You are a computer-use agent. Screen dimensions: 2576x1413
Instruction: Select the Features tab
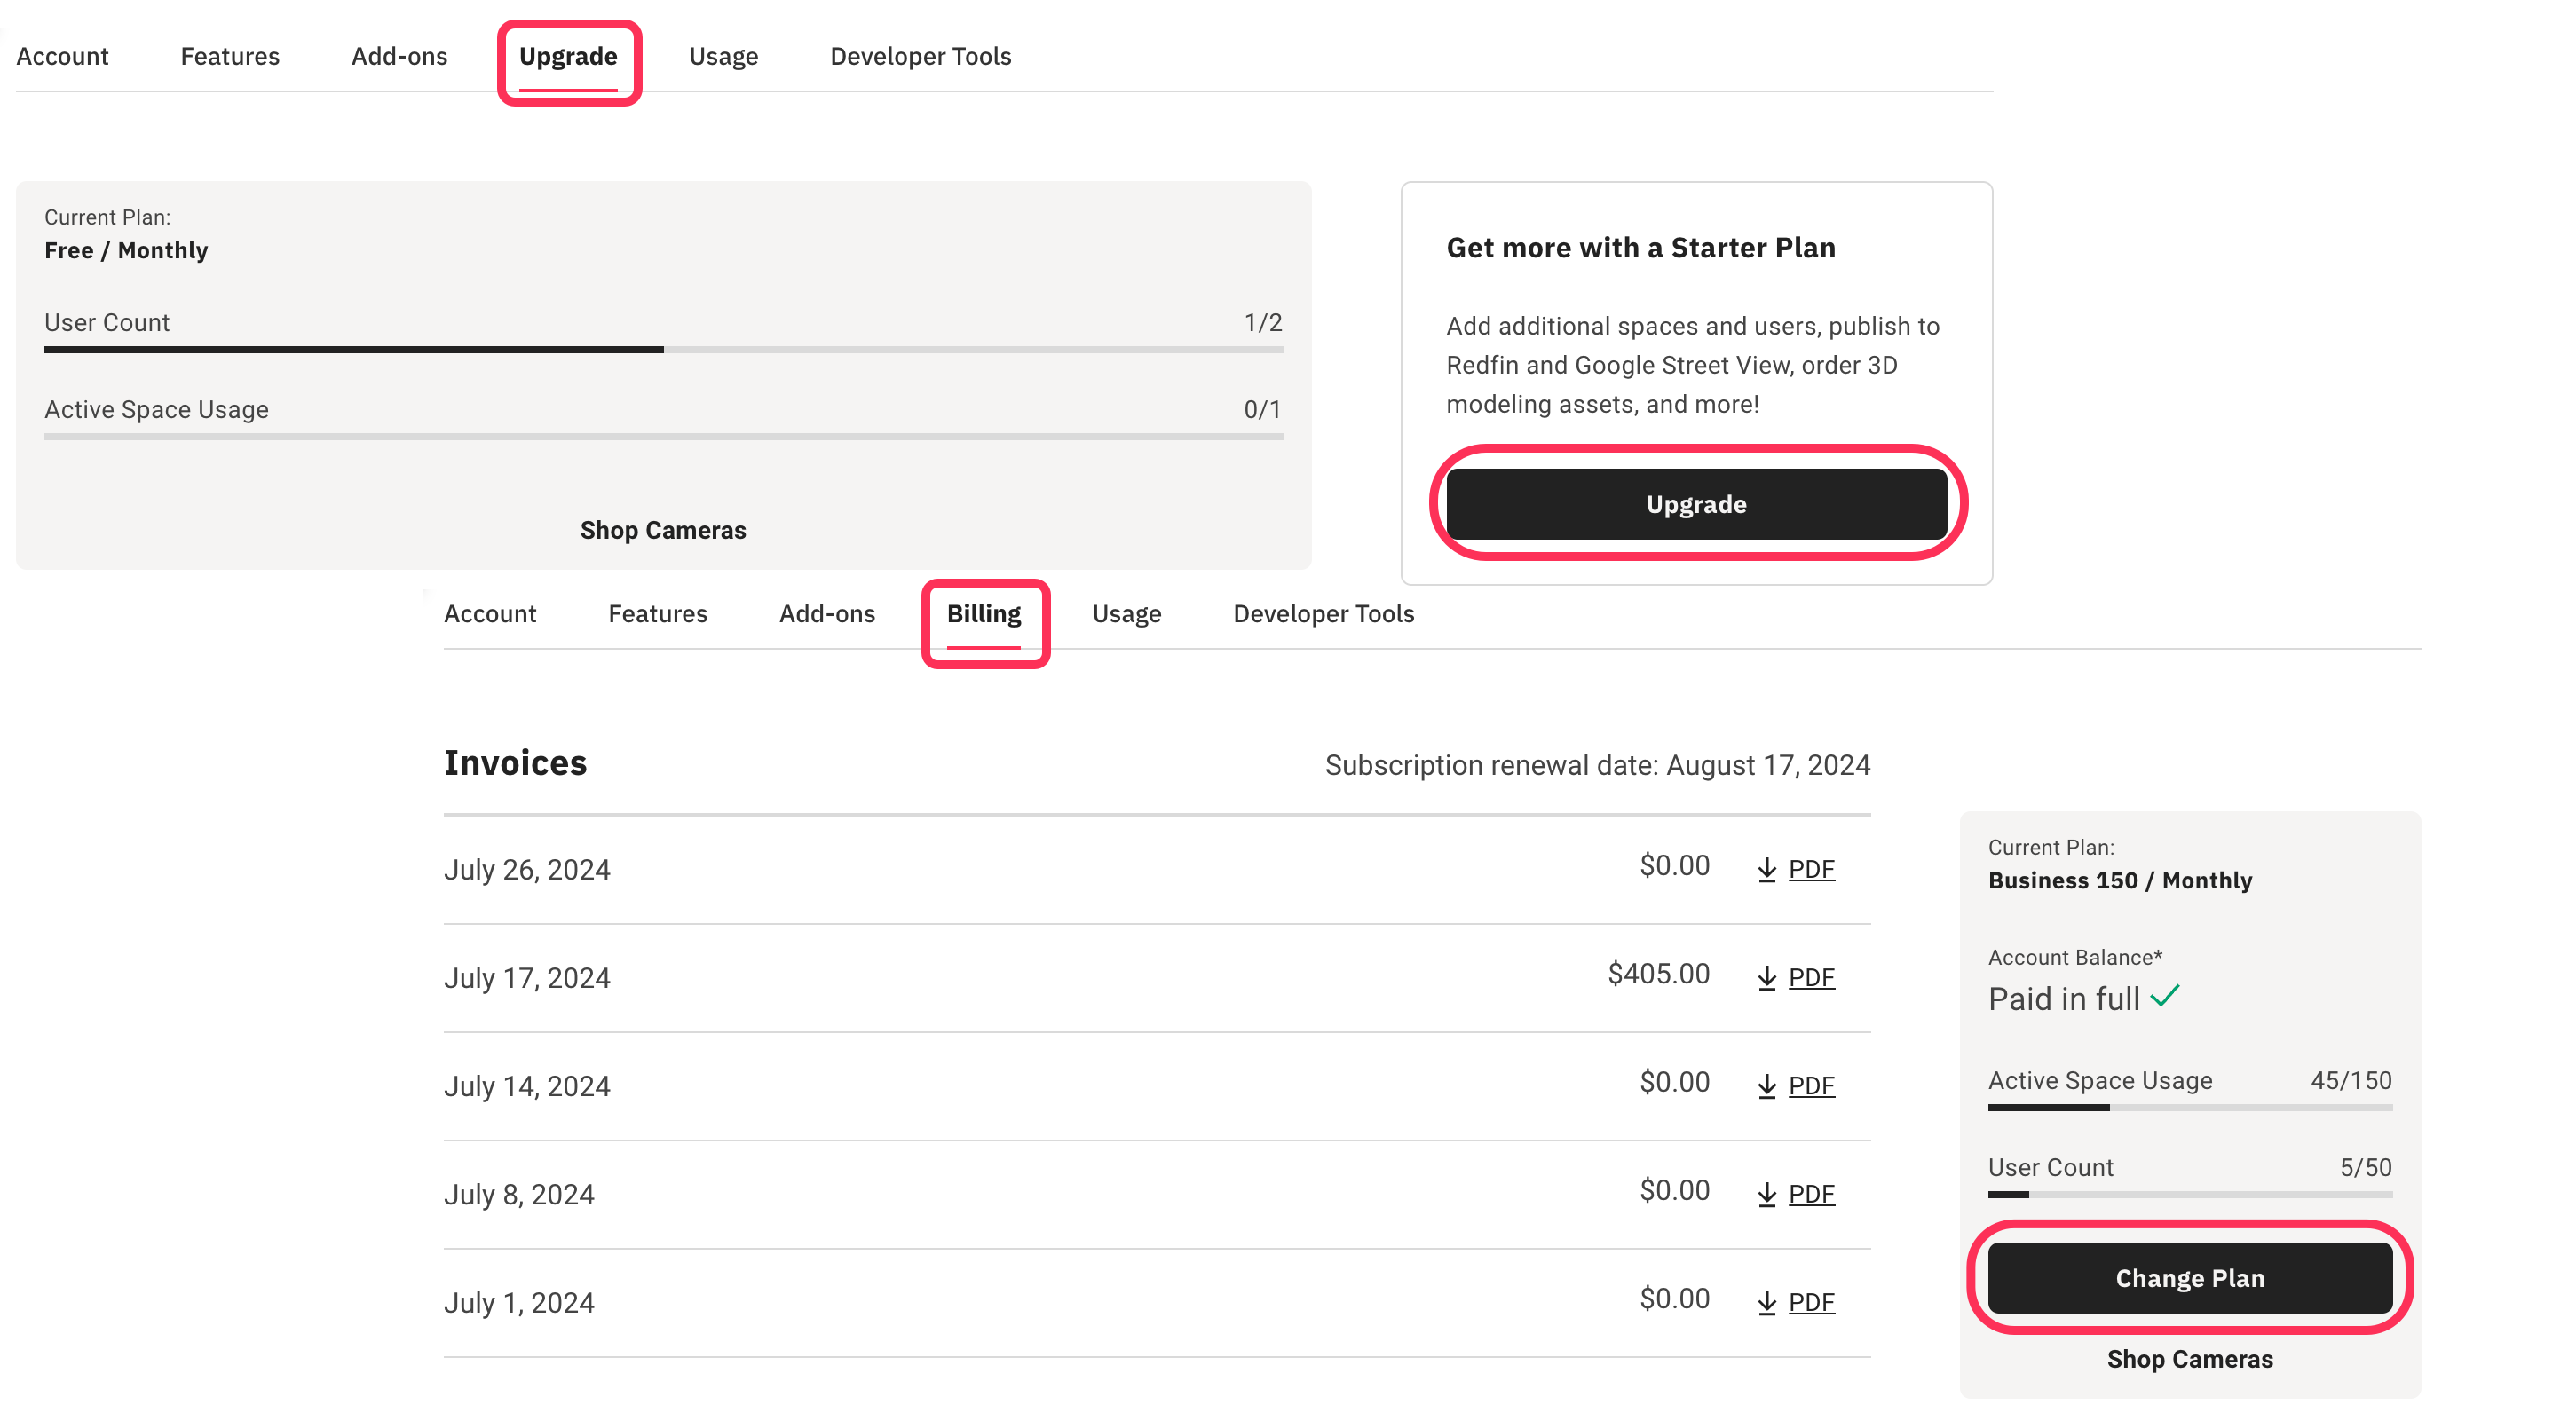(229, 57)
